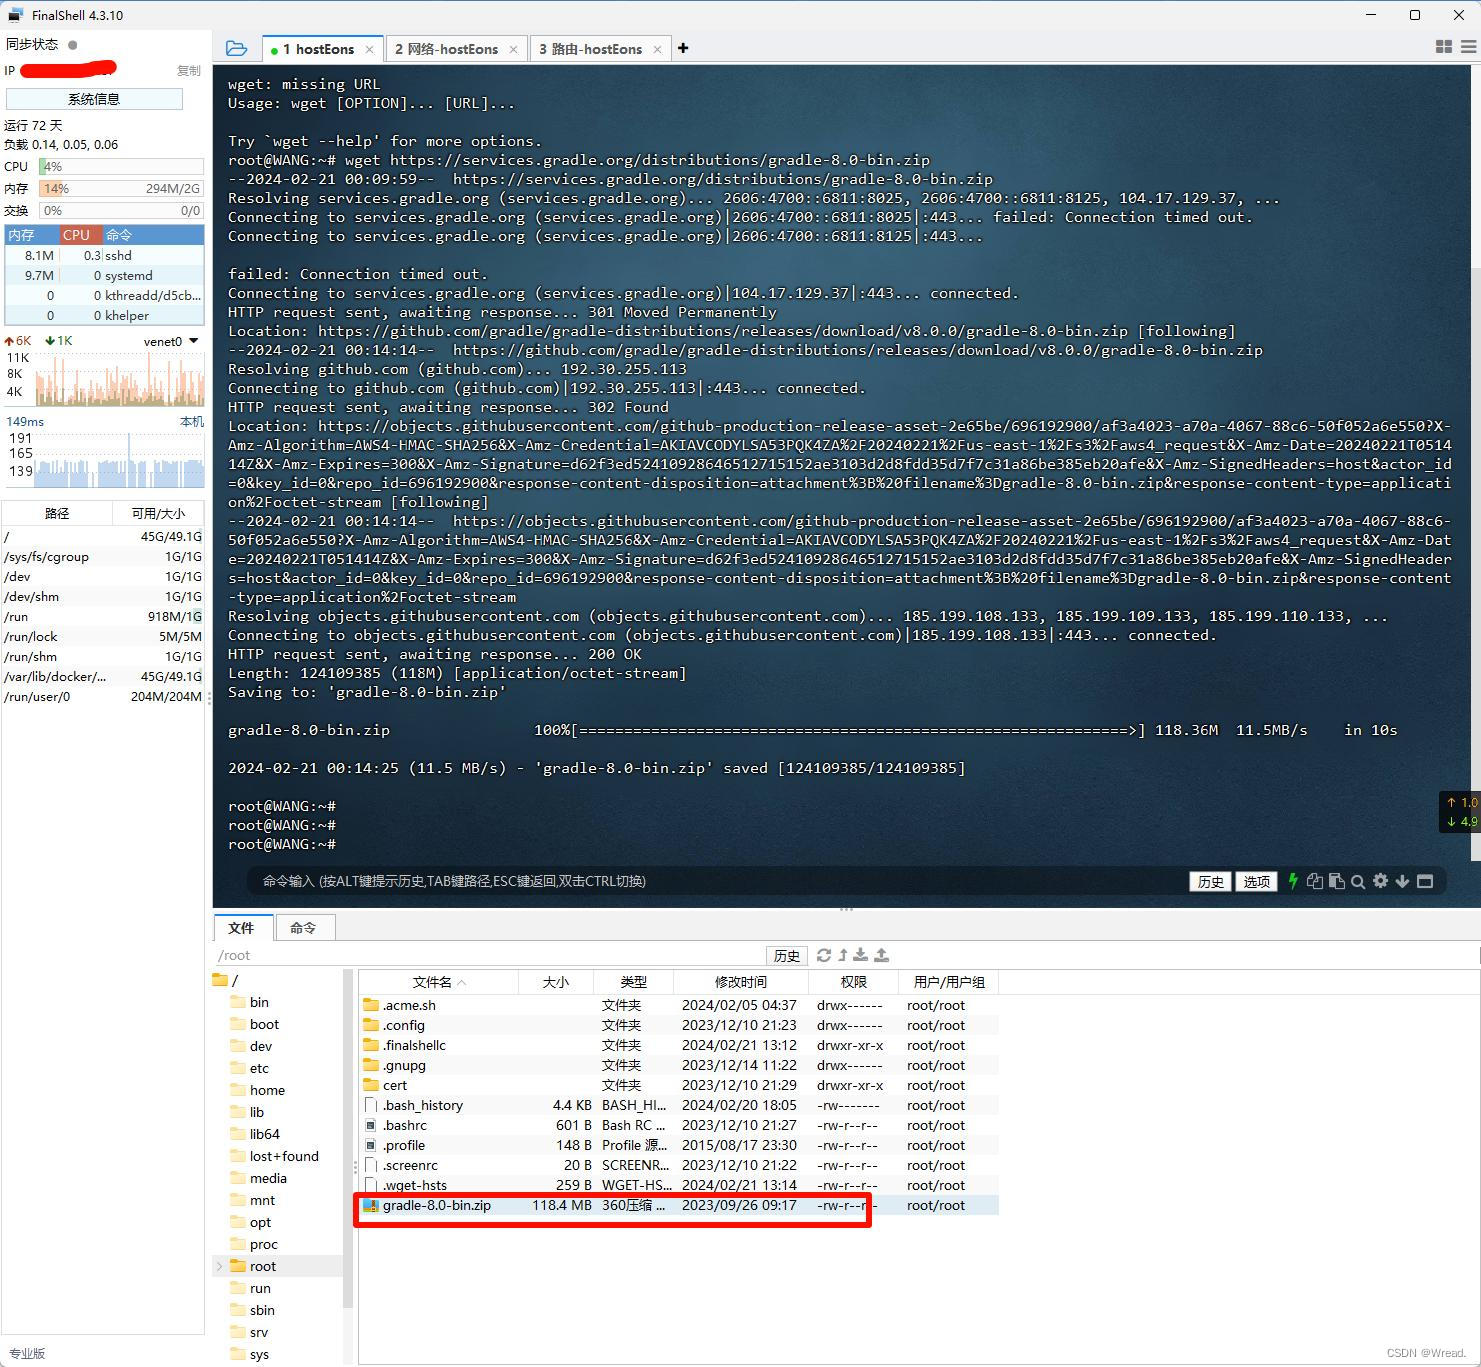Open terminal settings gear icon
1481x1367 pixels.
[1380, 881]
